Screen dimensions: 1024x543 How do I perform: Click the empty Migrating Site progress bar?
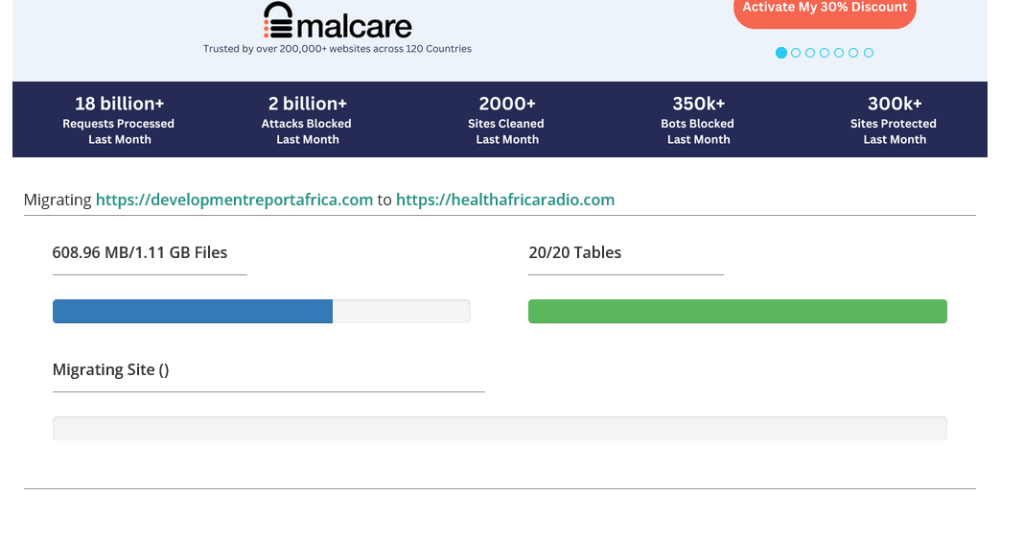(x=499, y=428)
